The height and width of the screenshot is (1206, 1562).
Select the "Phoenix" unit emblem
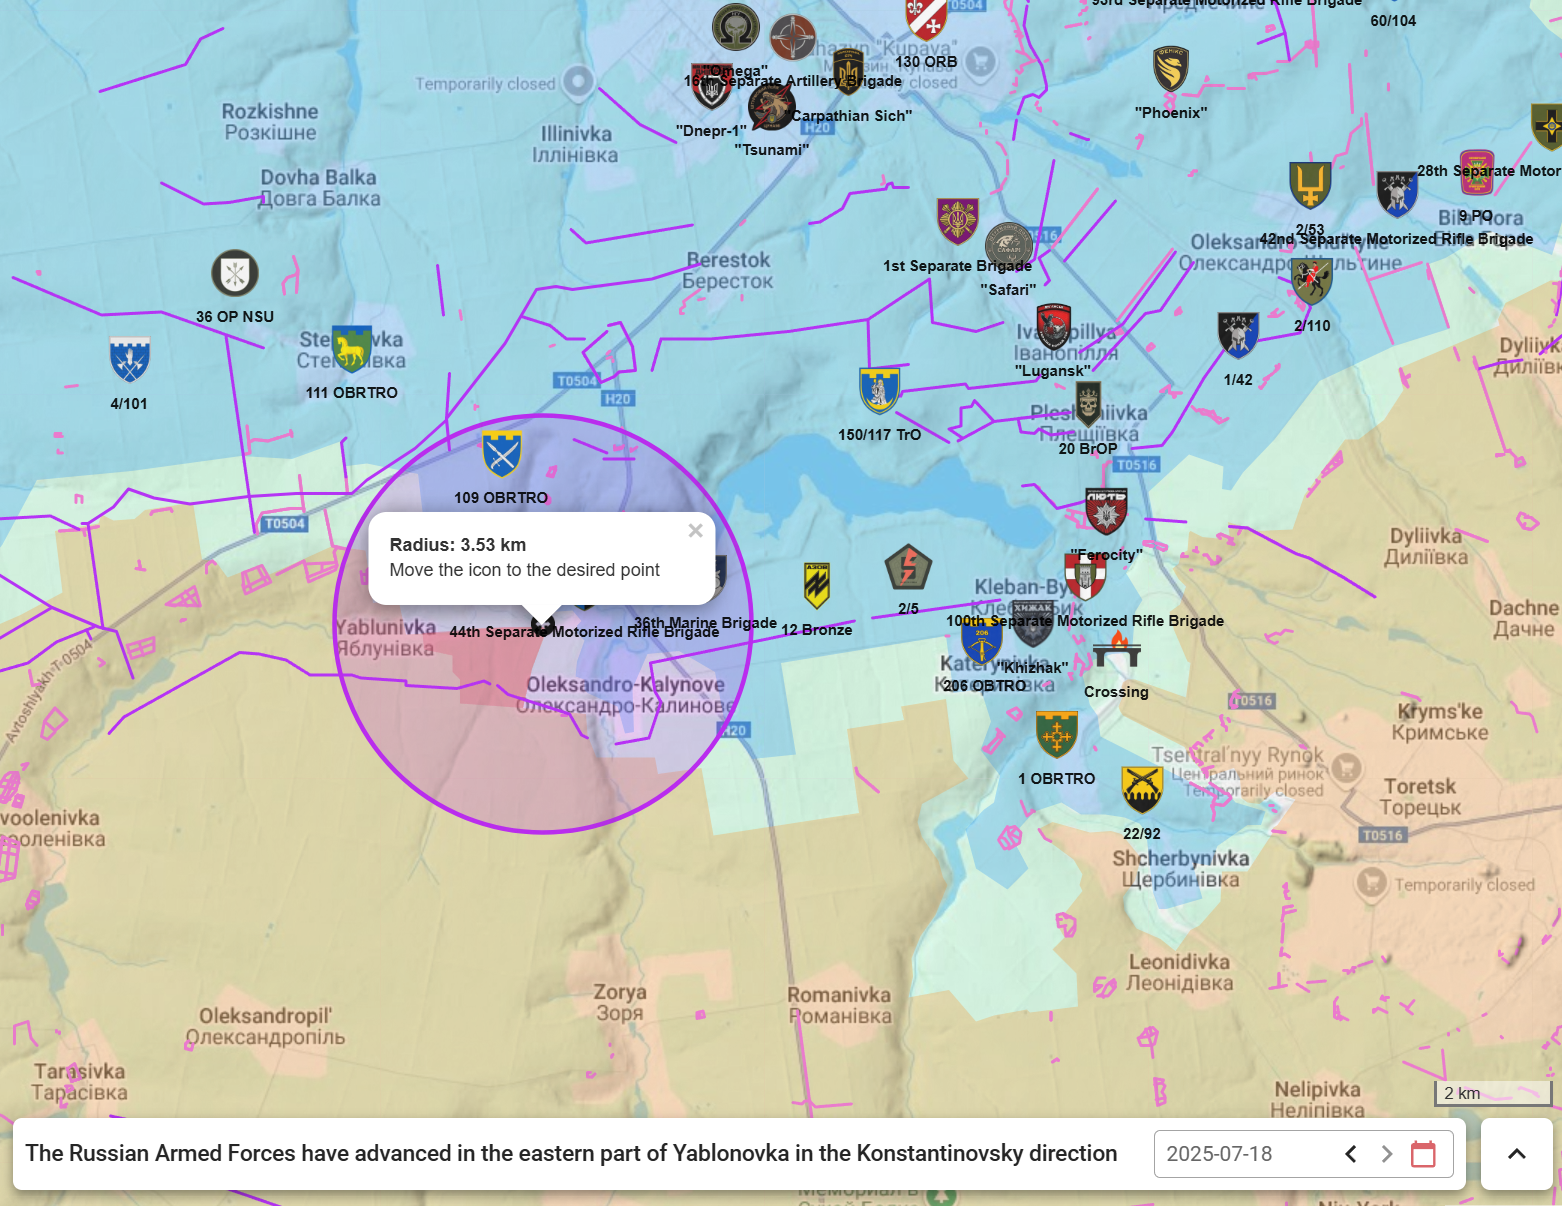click(x=1171, y=70)
